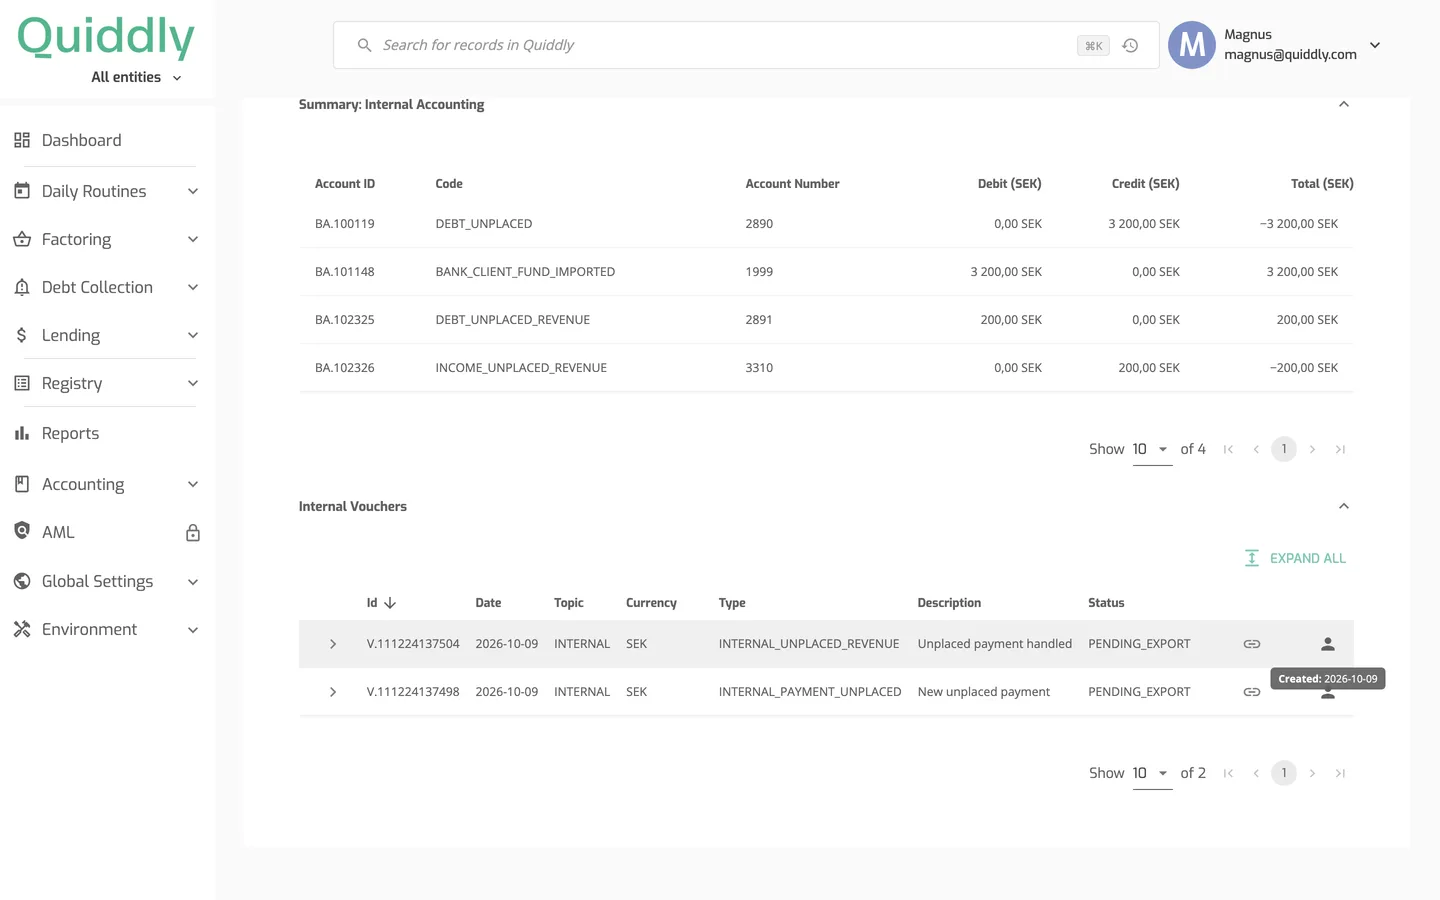Open rows-per-page dropdown in the summary table
Image resolution: width=1440 pixels, height=900 pixels.
click(x=1152, y=450)
